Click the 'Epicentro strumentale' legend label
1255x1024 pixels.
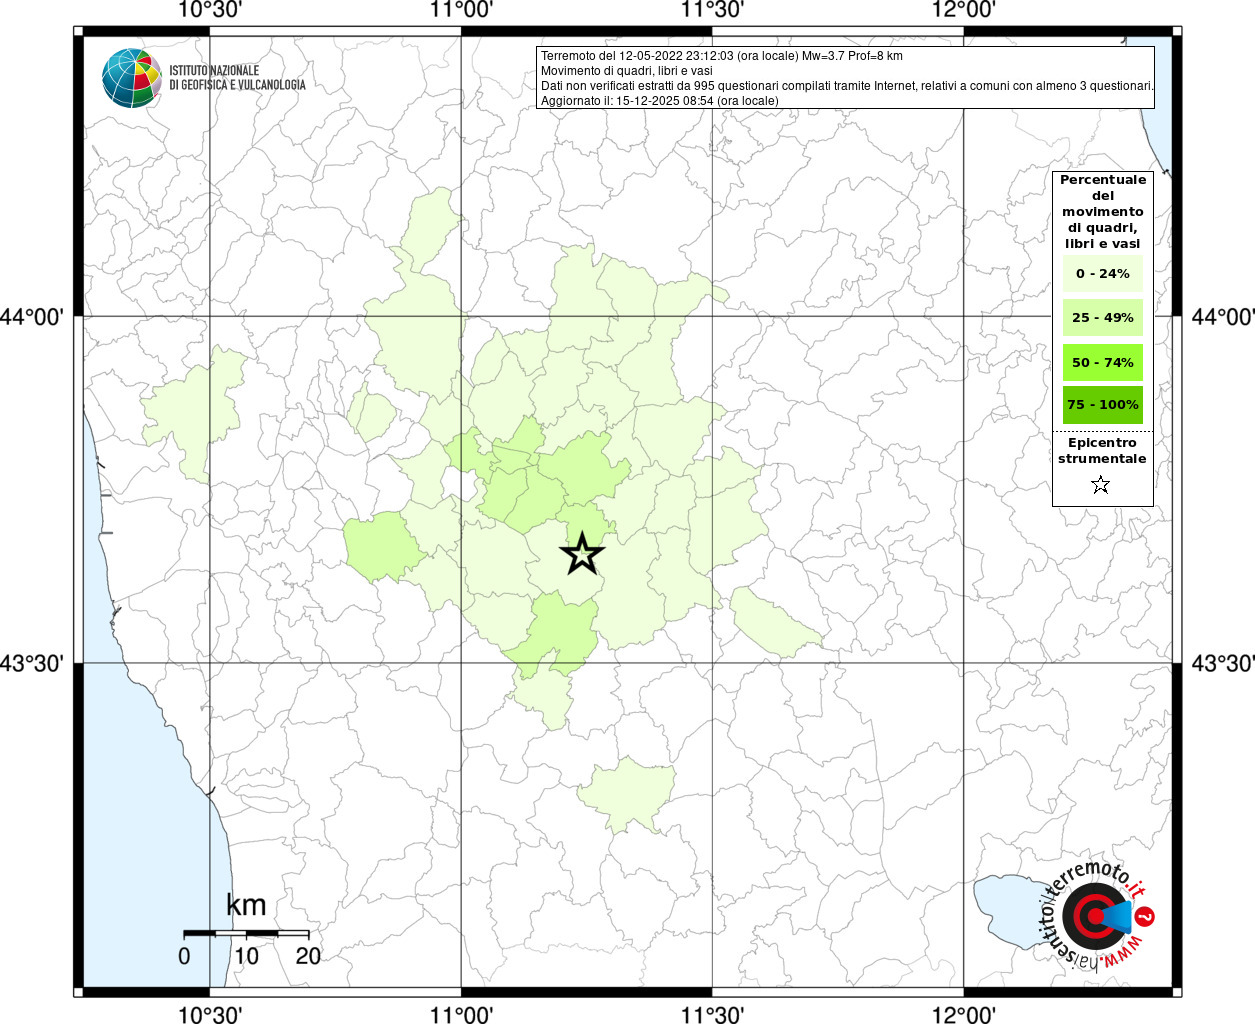(x=1102, y=451)
